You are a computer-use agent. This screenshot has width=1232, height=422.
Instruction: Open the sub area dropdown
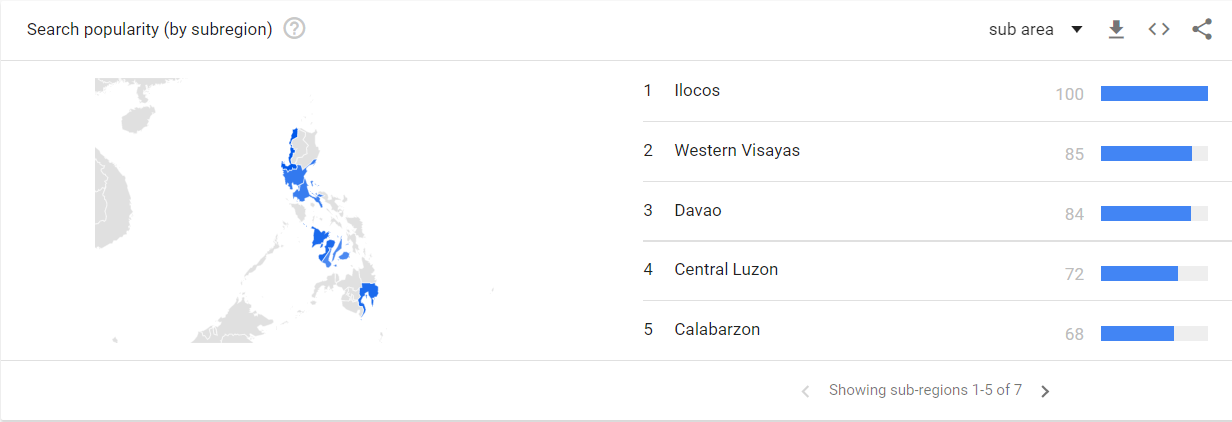1036,29
